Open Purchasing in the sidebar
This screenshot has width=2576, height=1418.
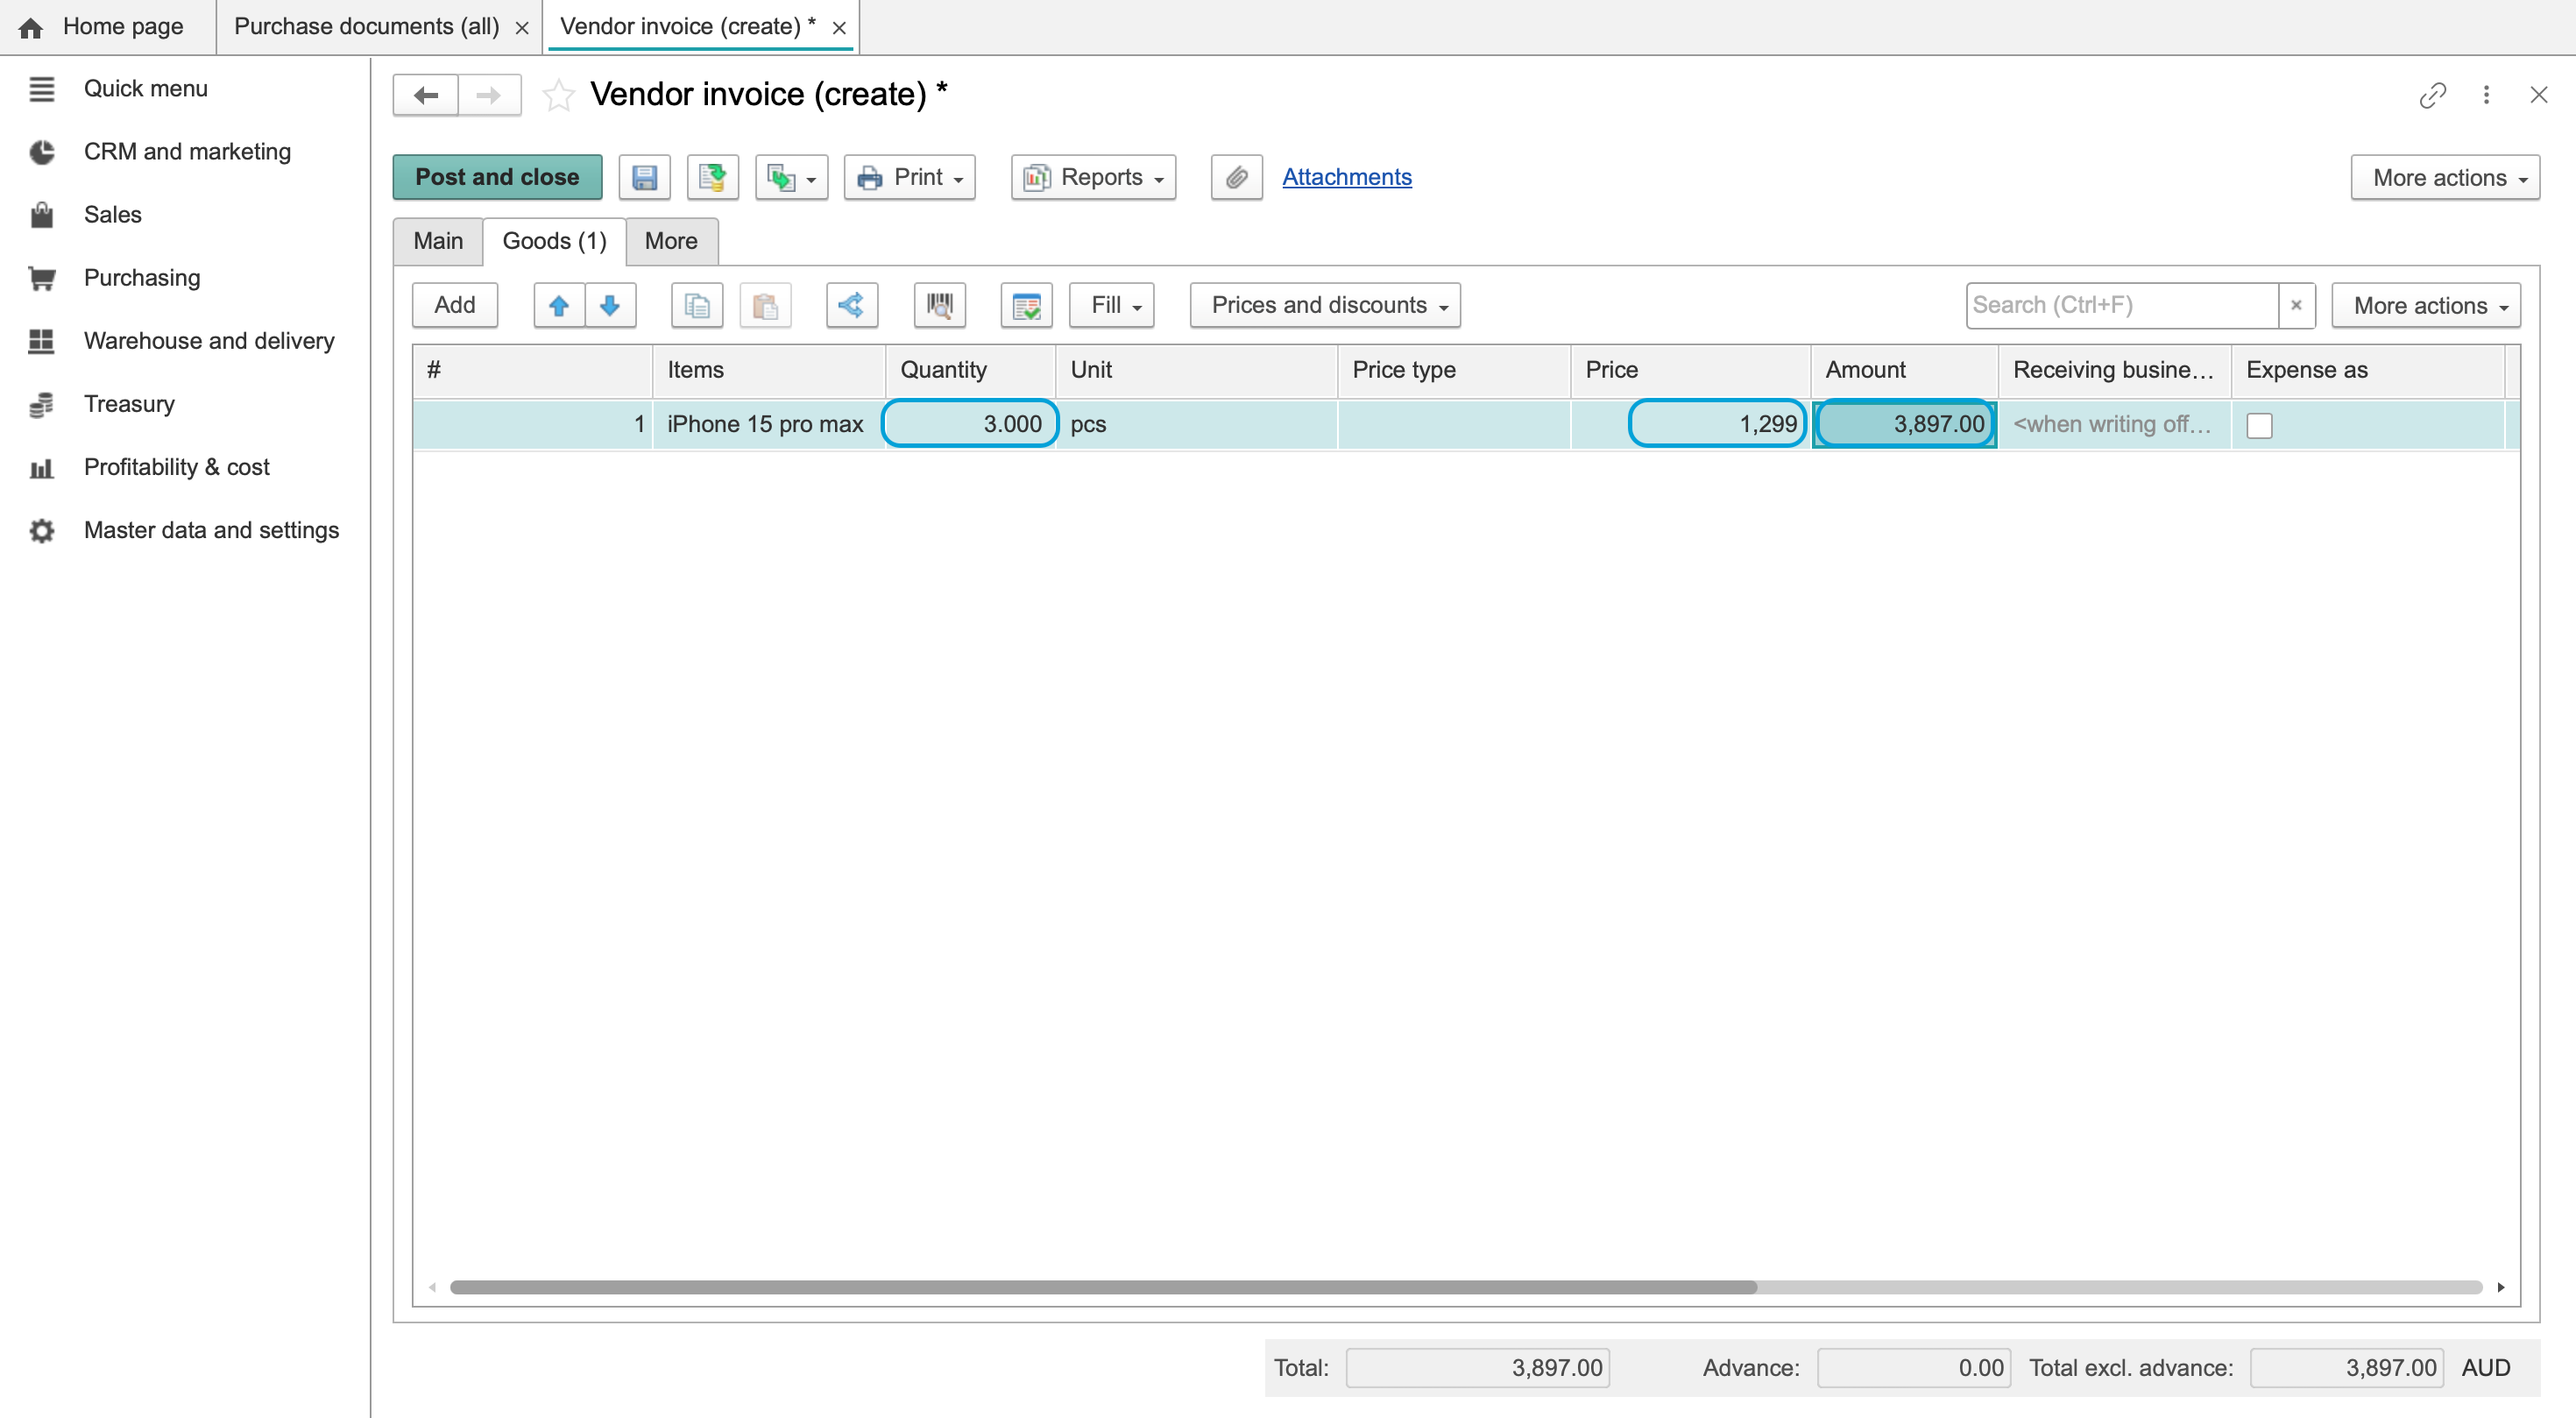coord(142,277)
